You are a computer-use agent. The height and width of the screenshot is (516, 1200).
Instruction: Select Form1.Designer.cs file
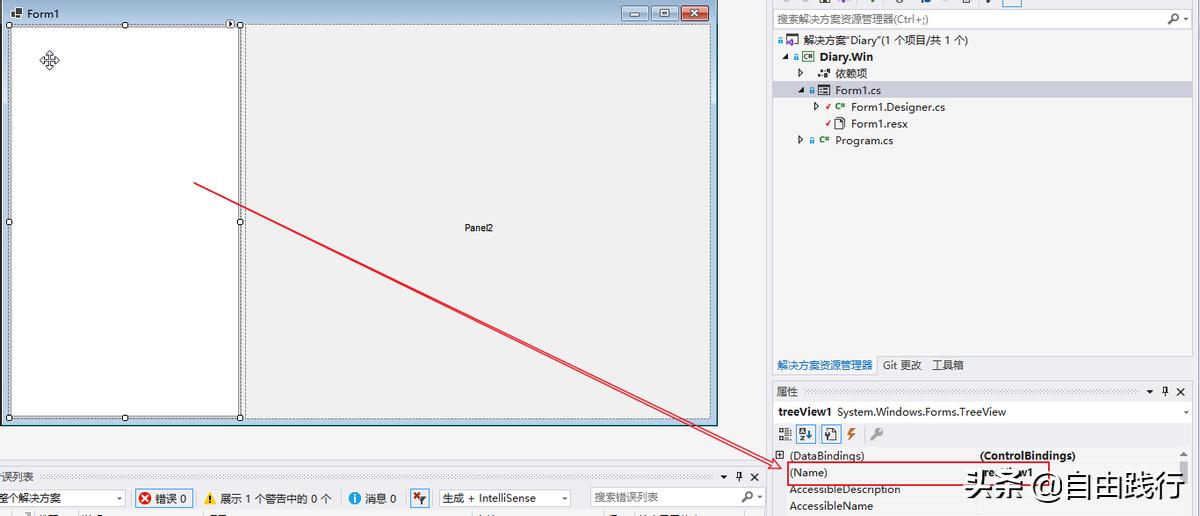(x=898, y=107)
